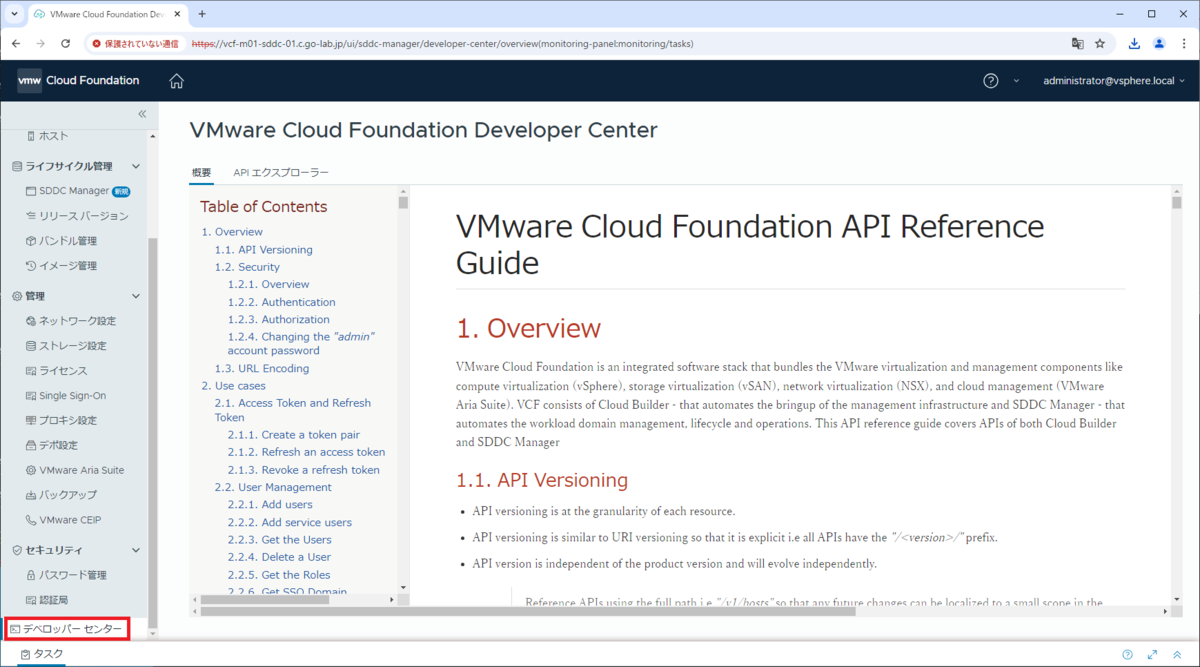
Task: Open VMware Aria Suite page
Action: point(75,470)
